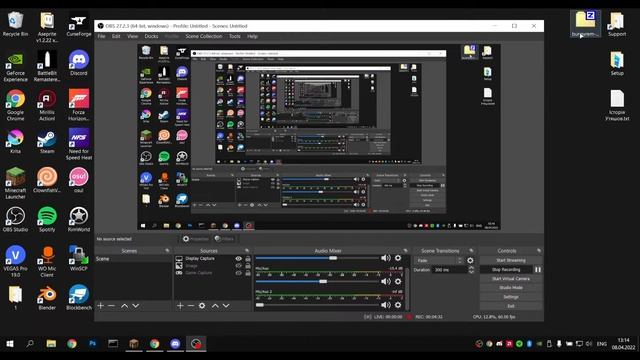Open the WinSCP desktop shortcut
Image resolution: width=640 pixels, height=360 pixels.
point(78,258)
